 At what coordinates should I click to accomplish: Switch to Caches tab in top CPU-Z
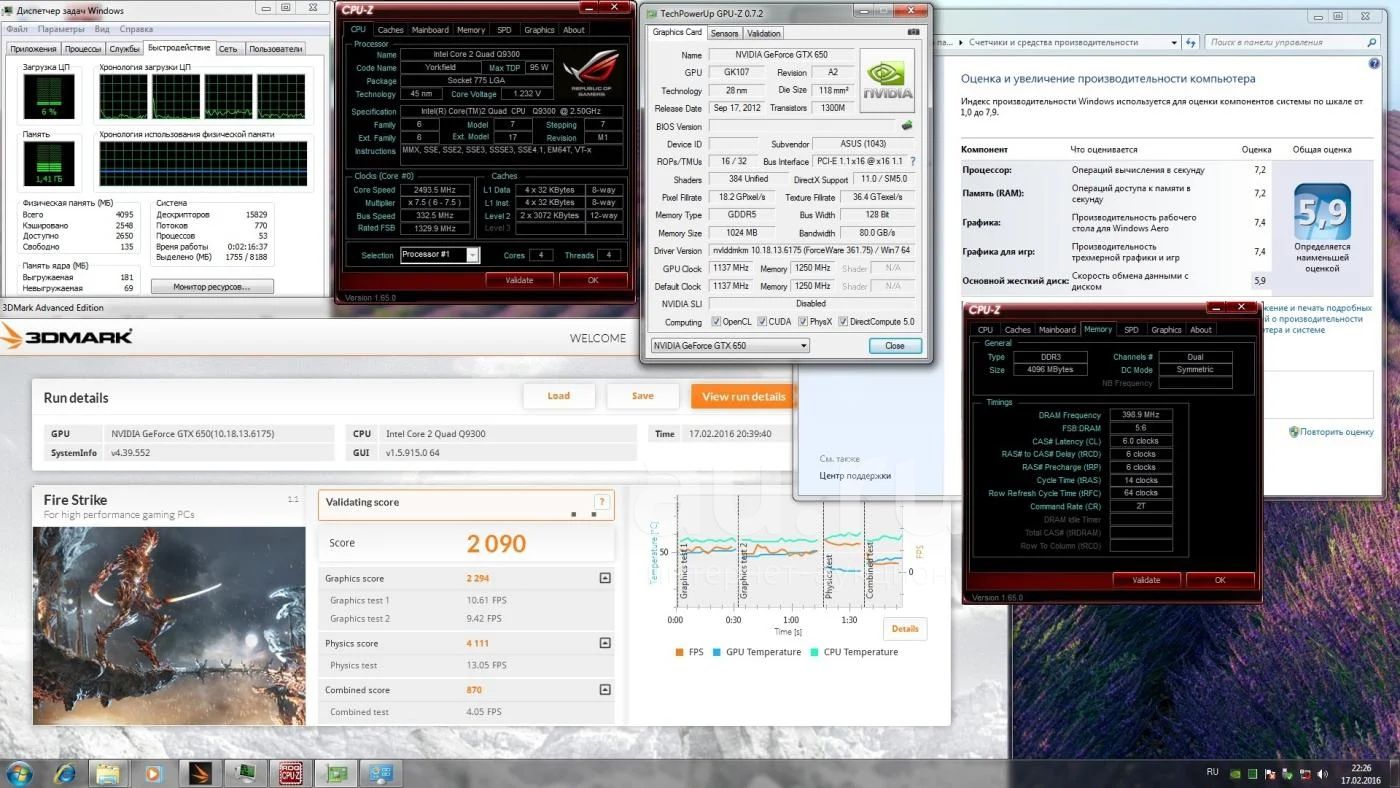pos(391,30)
